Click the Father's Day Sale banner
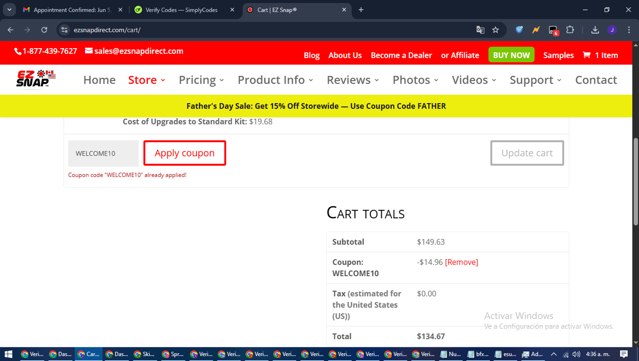 pos(316,106)
